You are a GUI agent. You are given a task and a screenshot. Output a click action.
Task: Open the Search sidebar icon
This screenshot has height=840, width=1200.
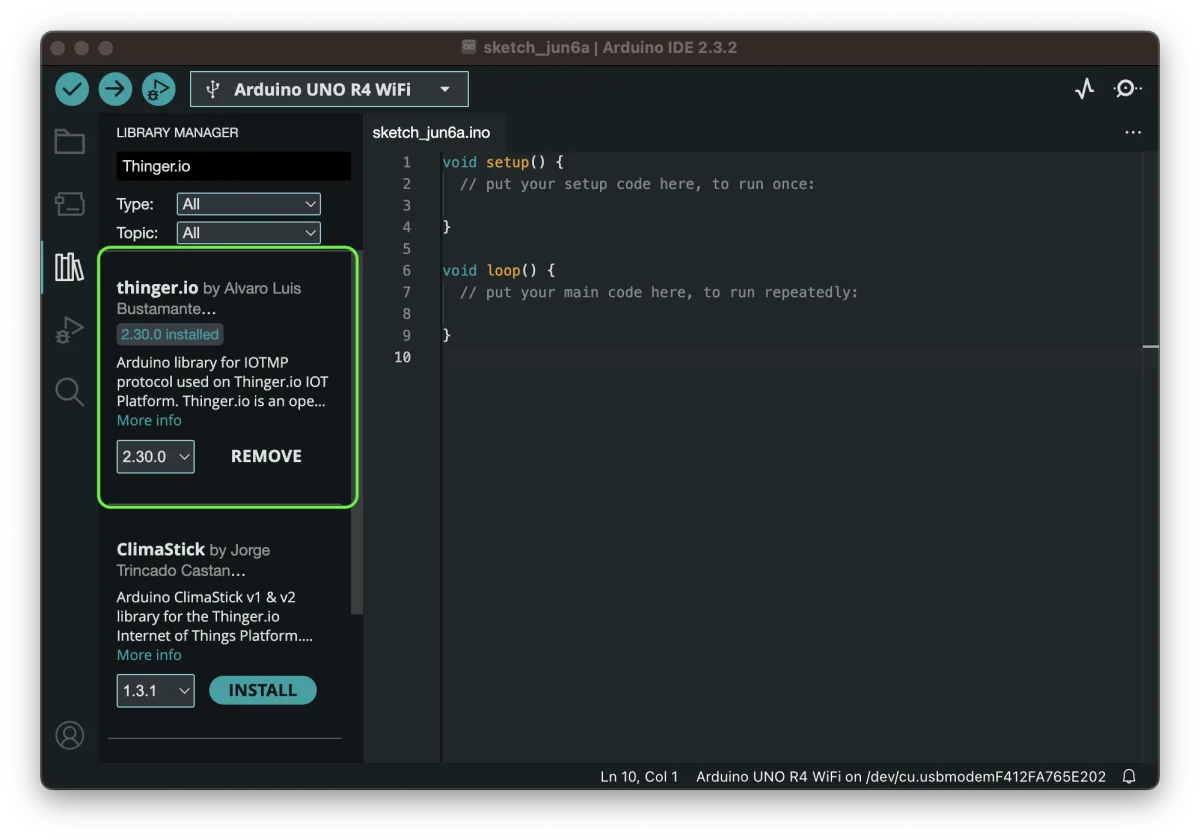[x=69, y=392]
